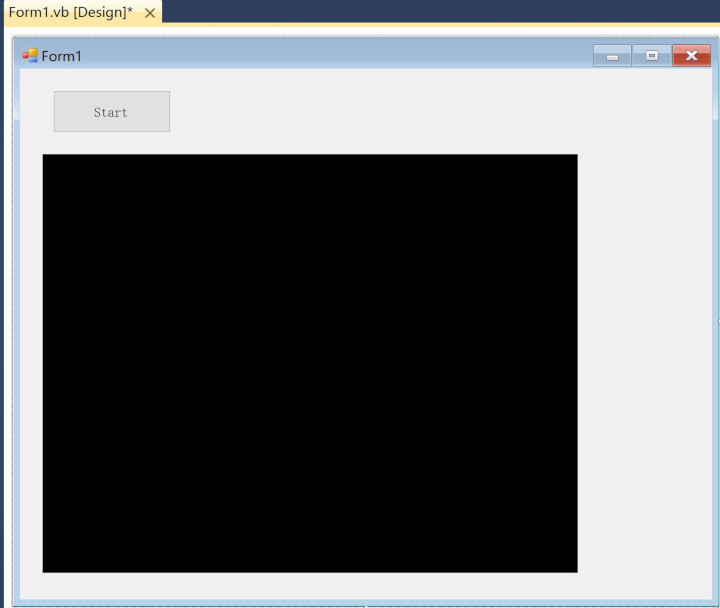This screenshot has height=608, width=720.
Task: Close the Form1.vb [Design] tab
Action: coord(150,12)
